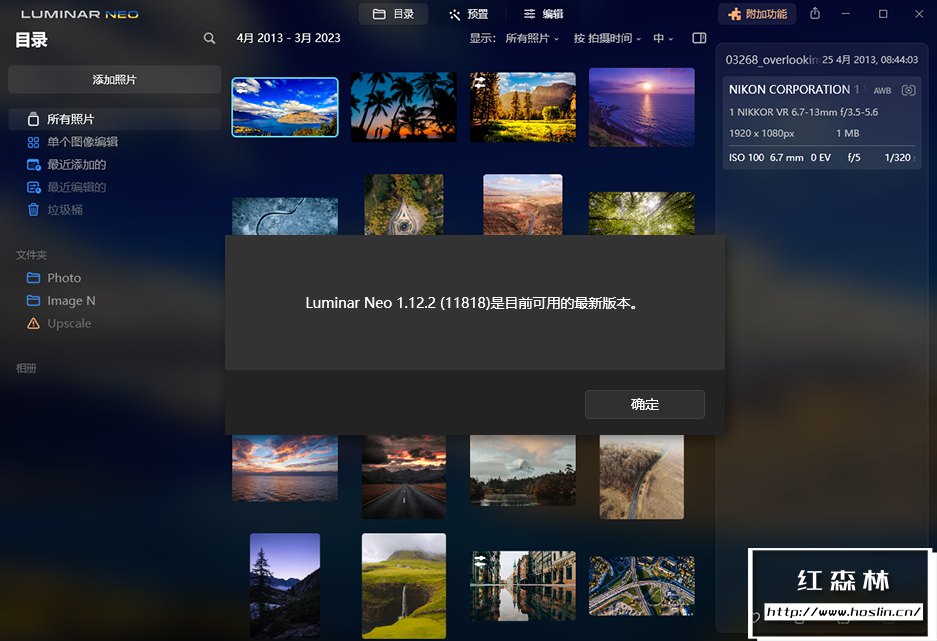Toggle the right info panel icon

[x=699, y=38]
